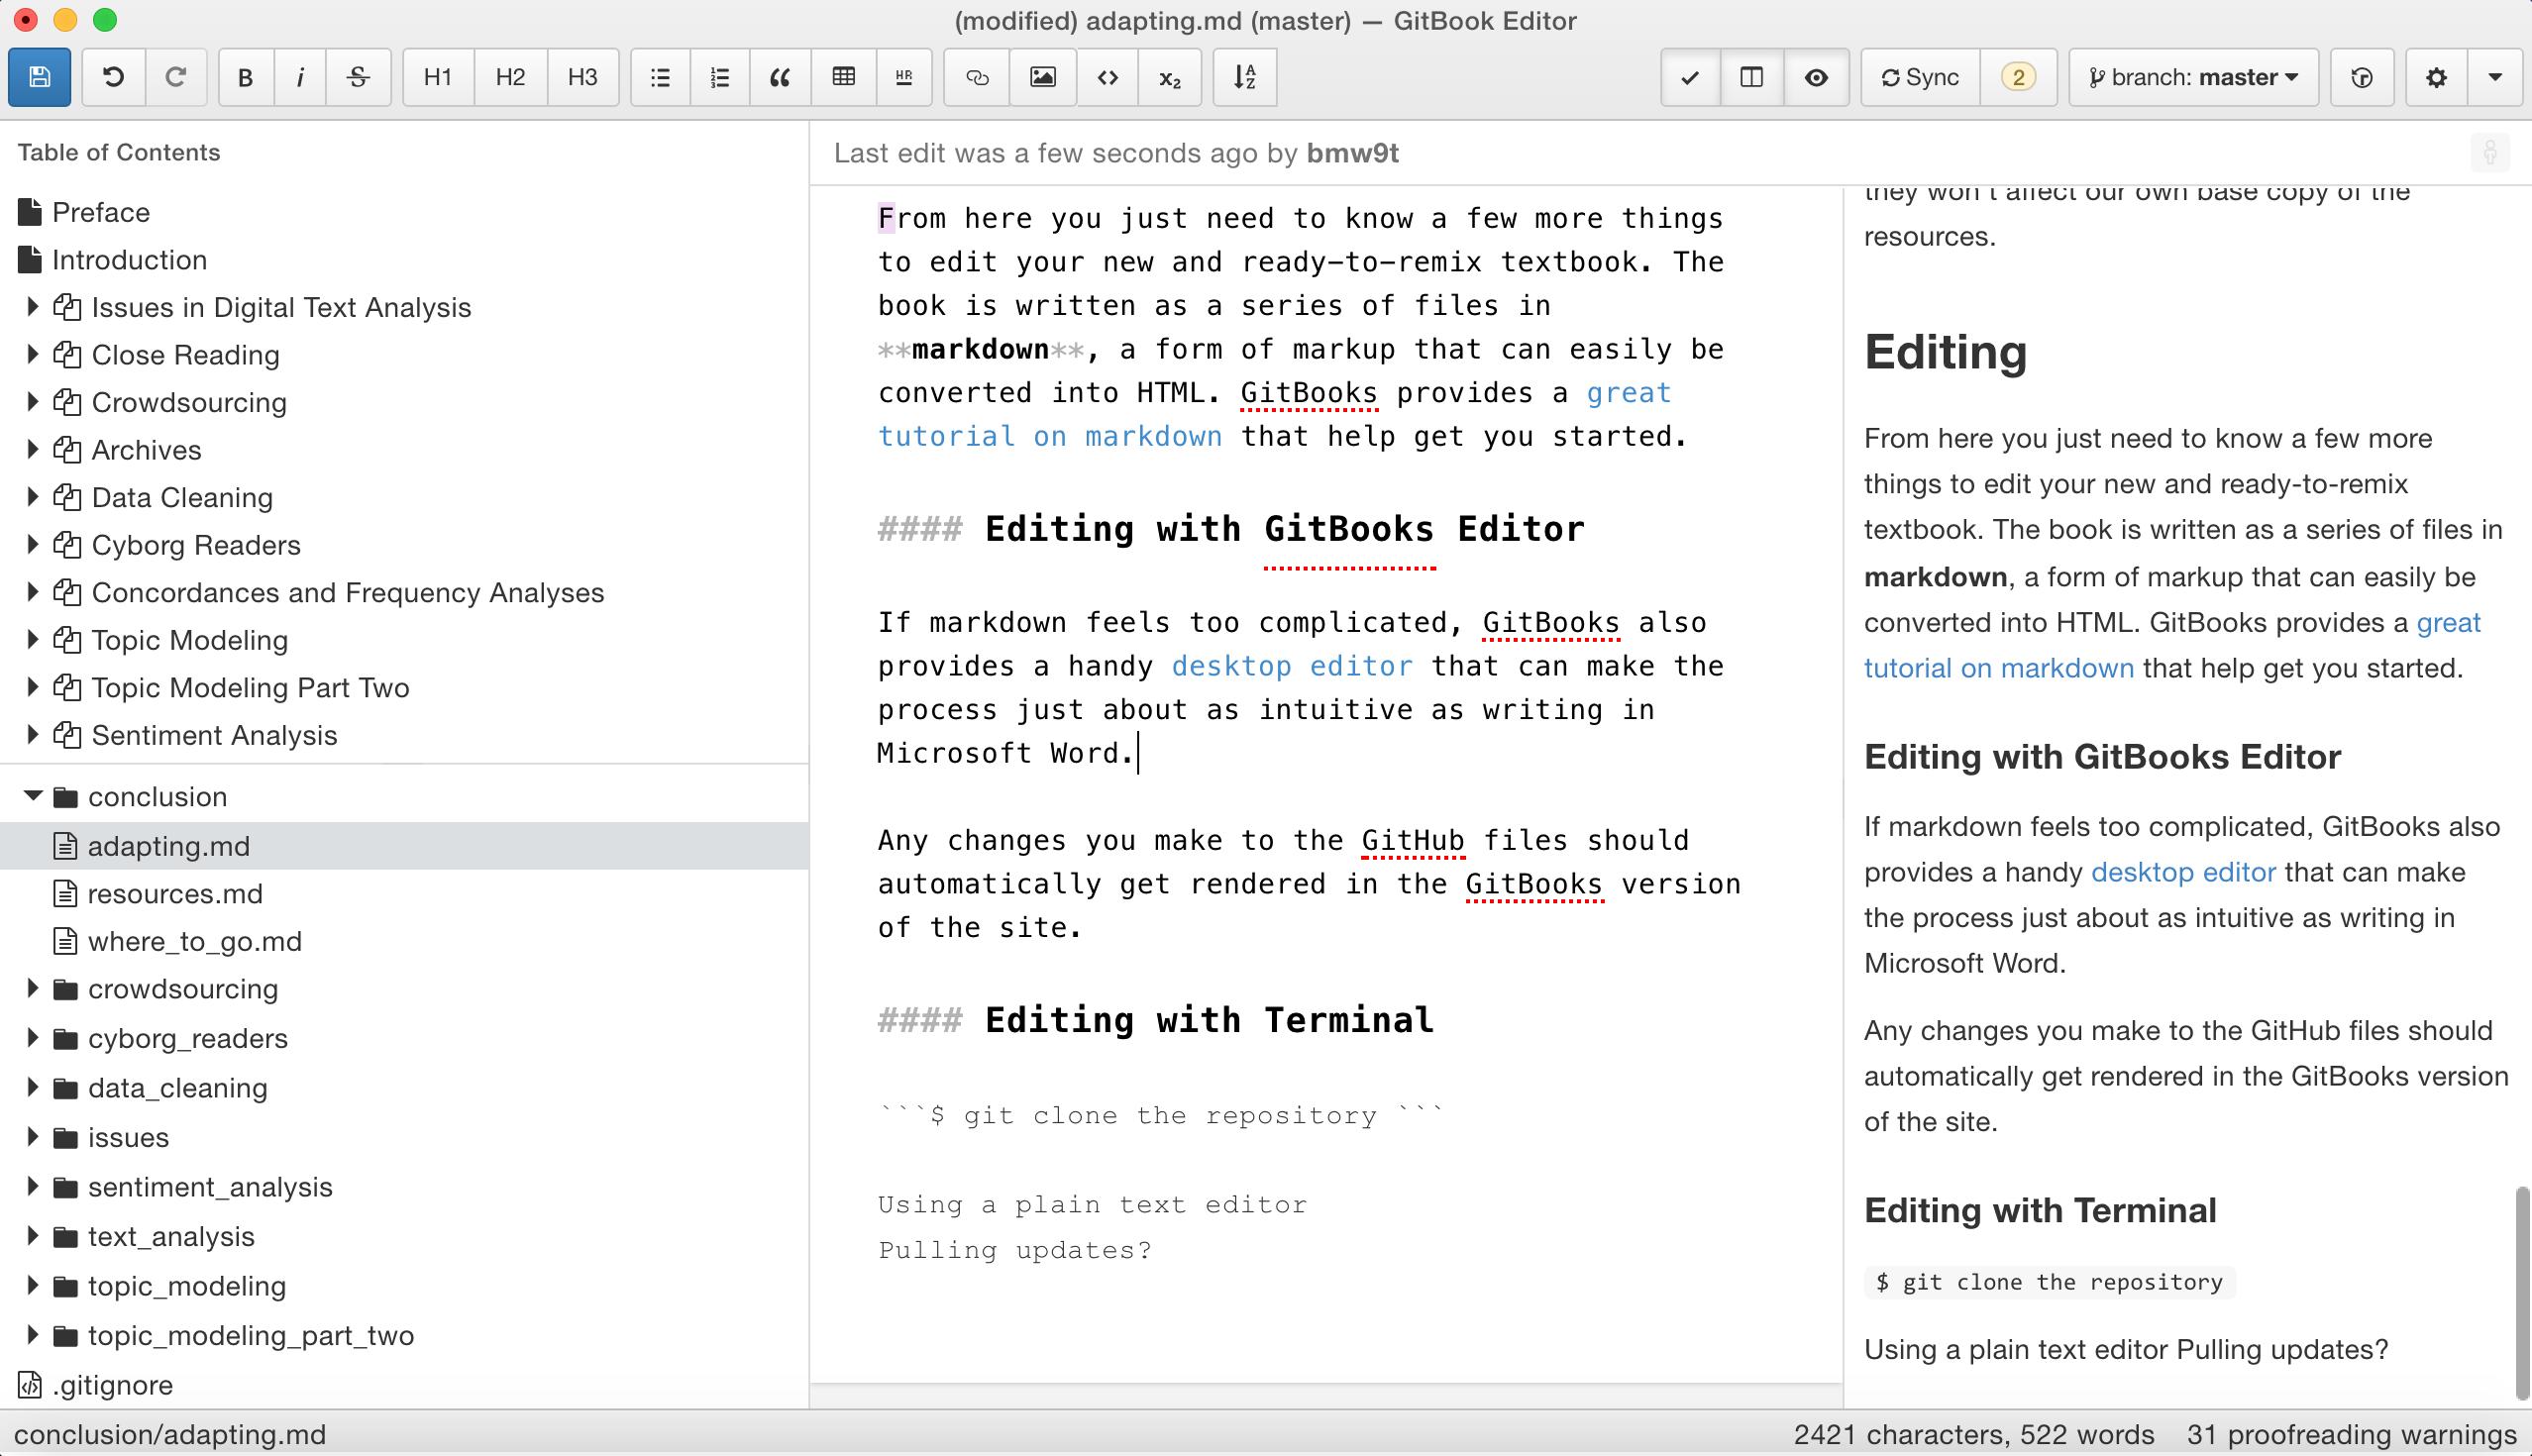Toggle the preview eye button
Viewport: 2532px width, 1456px height.
pos(1816,77)
